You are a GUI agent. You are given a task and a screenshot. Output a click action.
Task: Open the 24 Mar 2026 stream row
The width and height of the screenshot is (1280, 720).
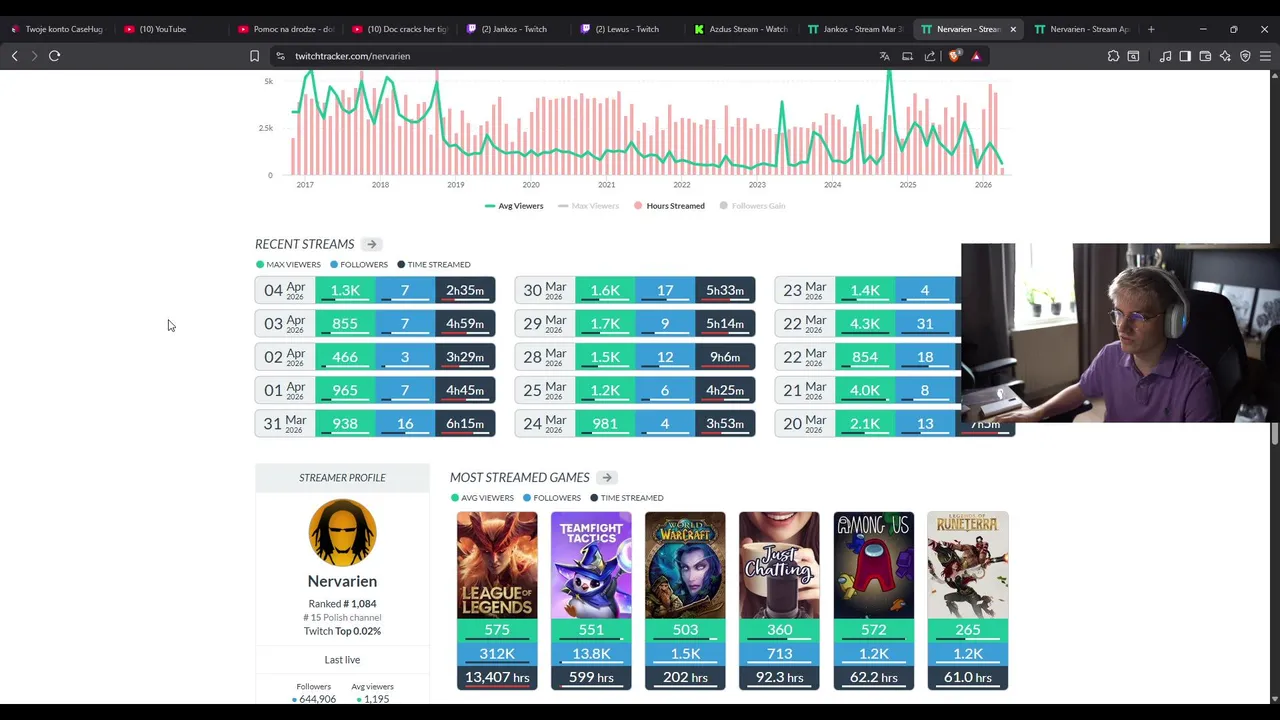pyautogui.click(x=635, y=424)
